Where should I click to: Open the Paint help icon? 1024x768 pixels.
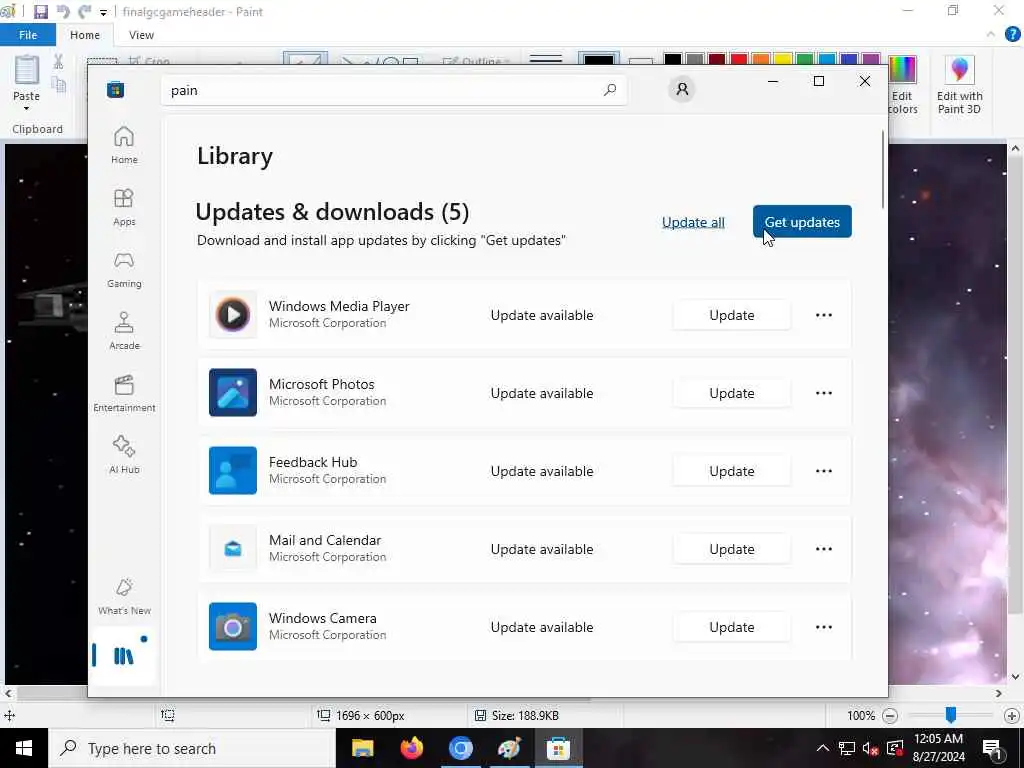click(x=1012, y=35)
